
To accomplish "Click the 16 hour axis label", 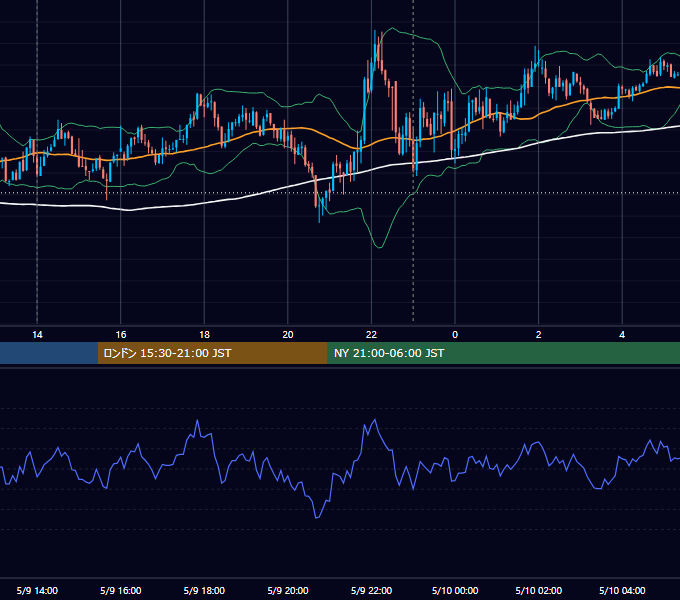I will click(121, 335).
